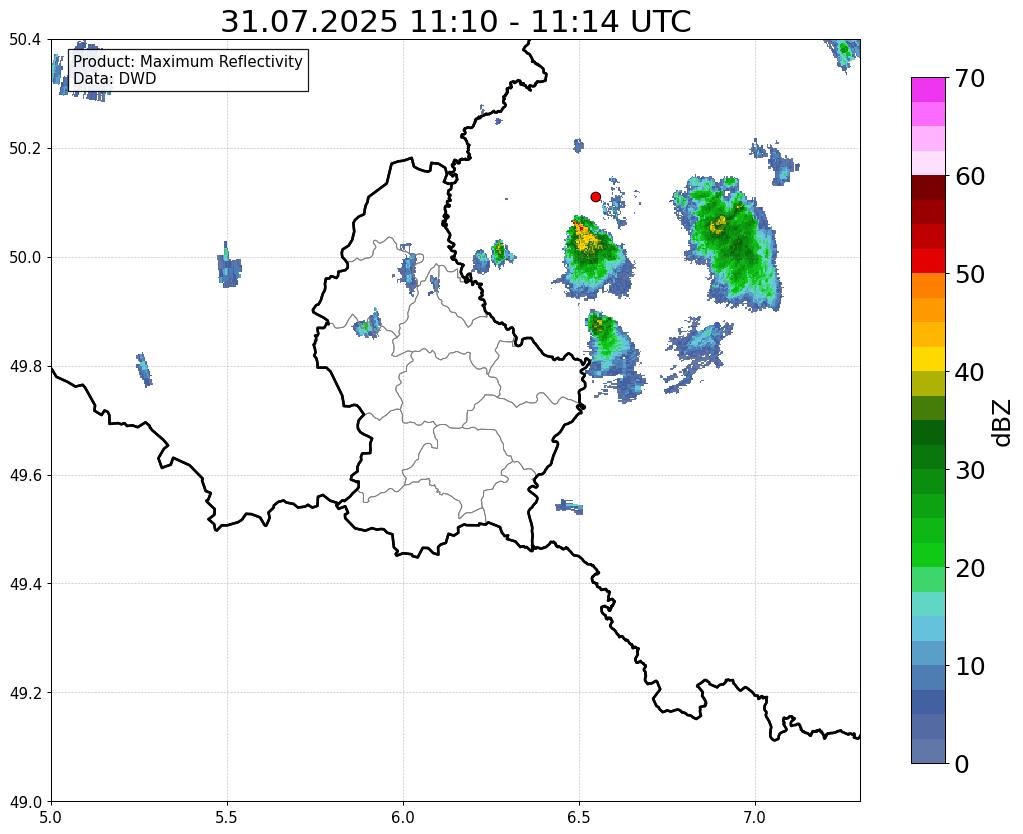Click the yellow colorbar segment above 40

point(928,359)
